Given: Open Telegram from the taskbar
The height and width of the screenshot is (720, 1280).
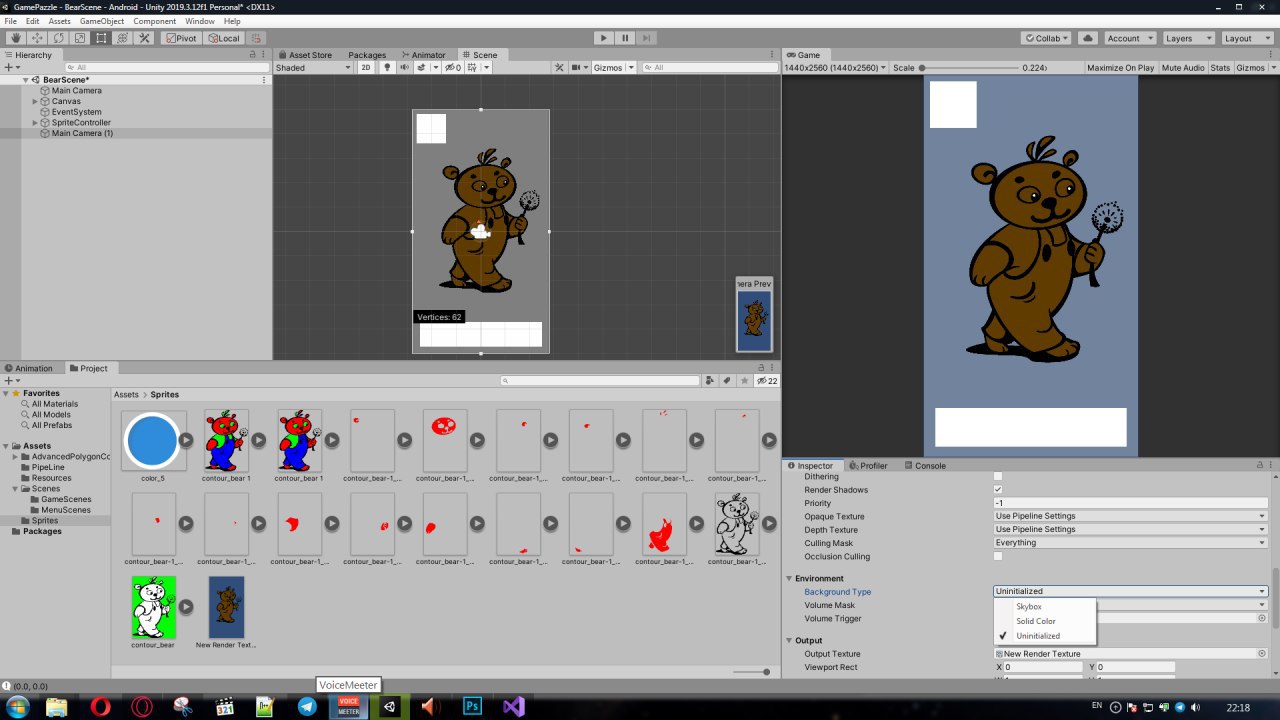Looking at the screenshot, I should point(307,706).
